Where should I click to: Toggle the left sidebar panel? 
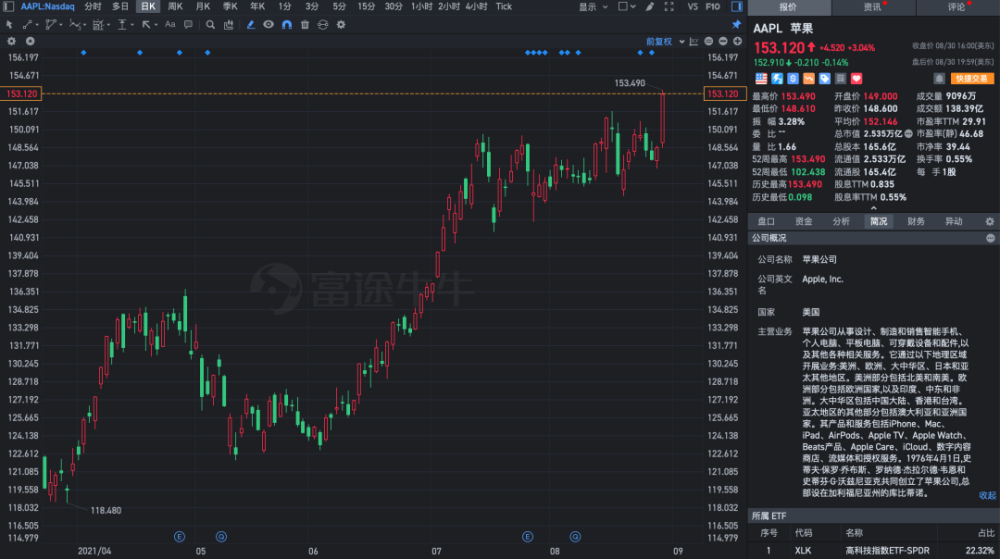coord(9,6)
